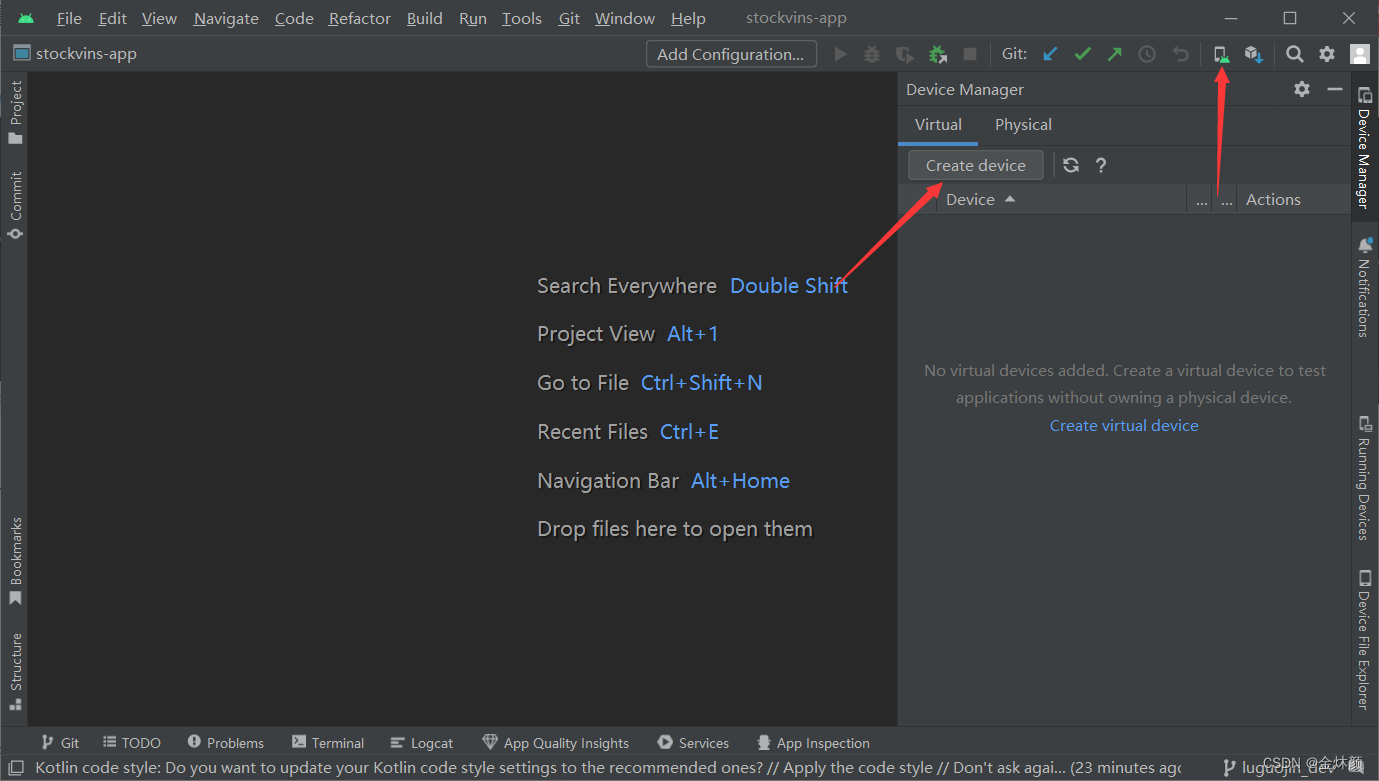Open the Code menu

(x=294, y=18)
